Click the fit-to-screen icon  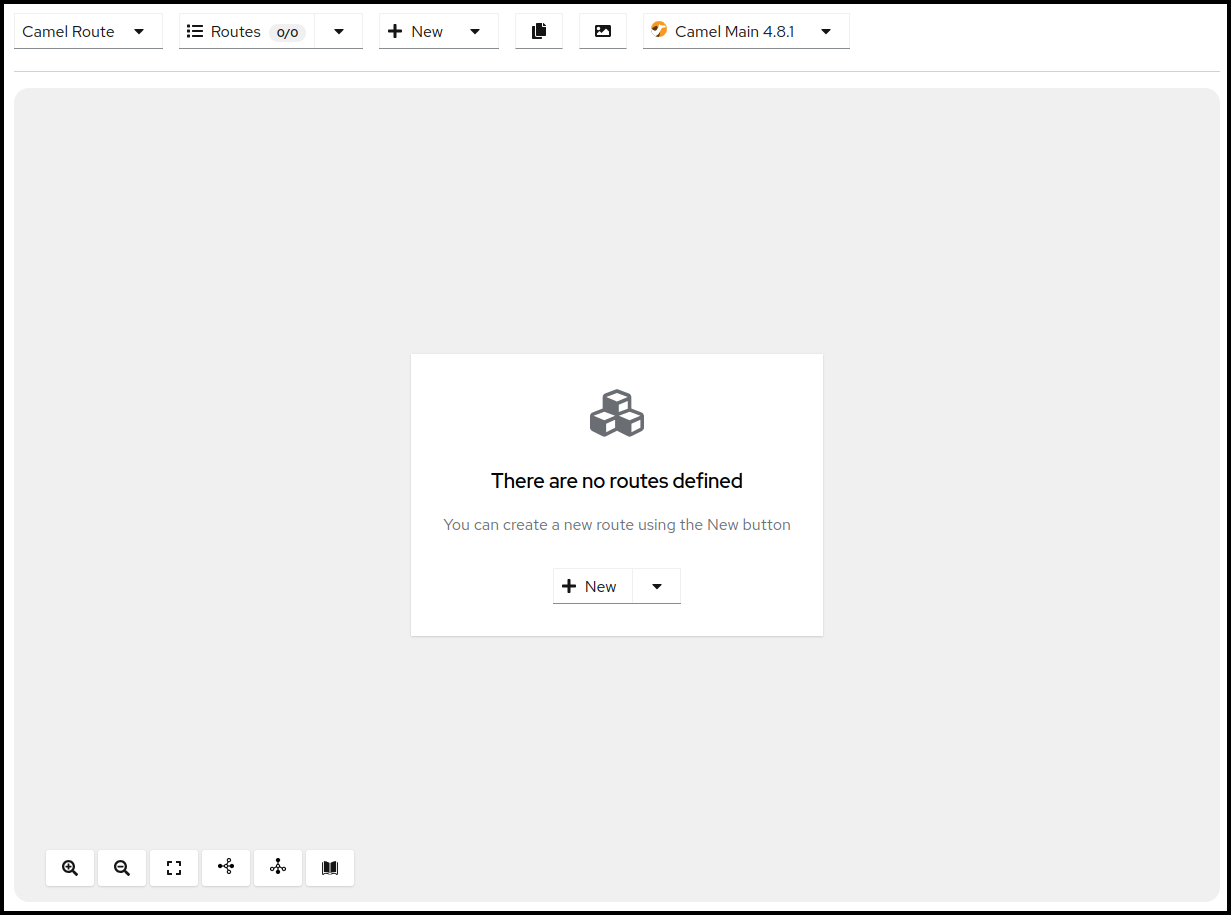tap(174, 868)
